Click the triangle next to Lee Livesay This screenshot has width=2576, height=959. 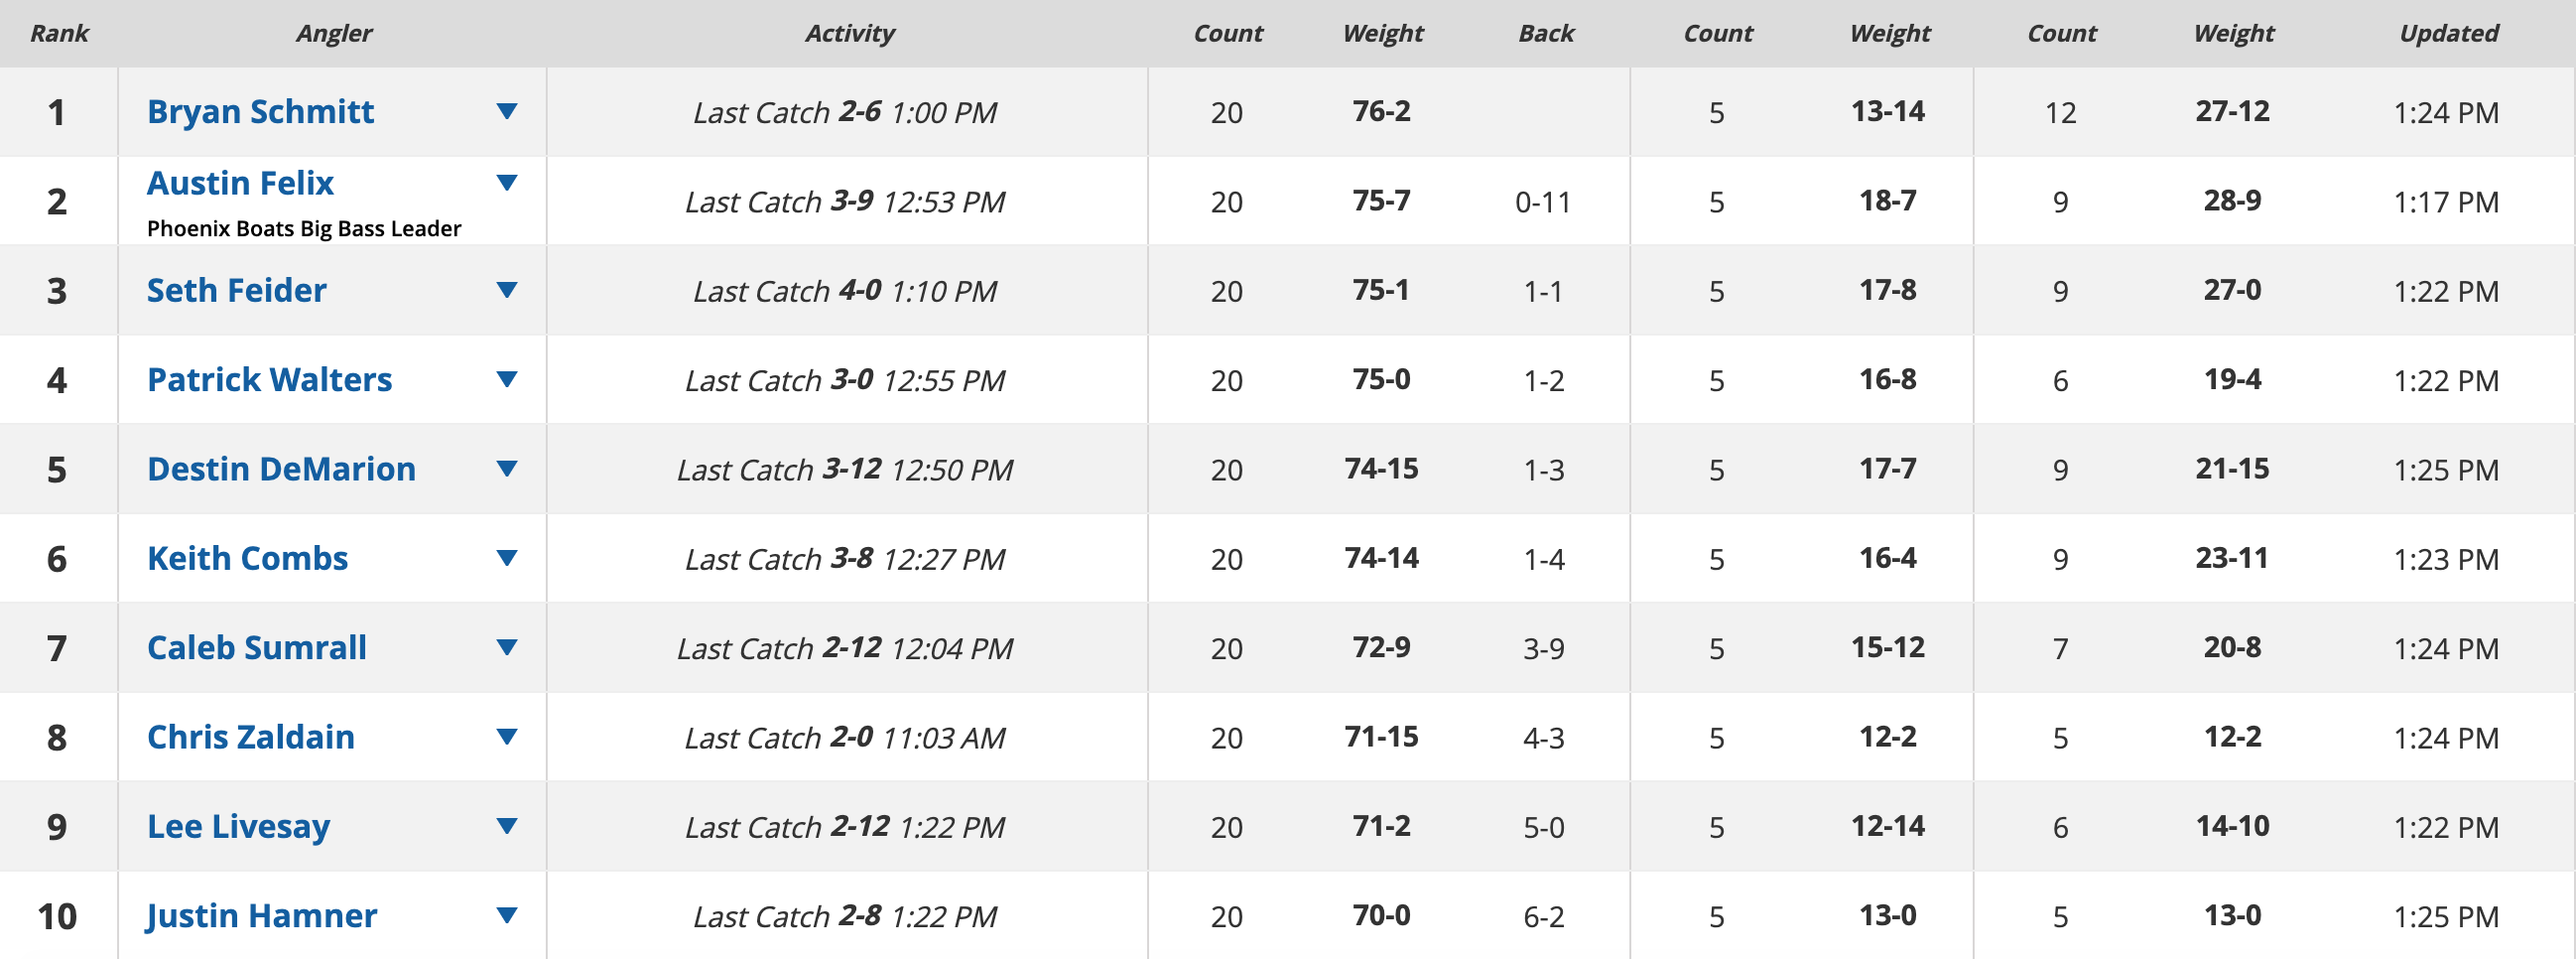[x=507, y=826]
